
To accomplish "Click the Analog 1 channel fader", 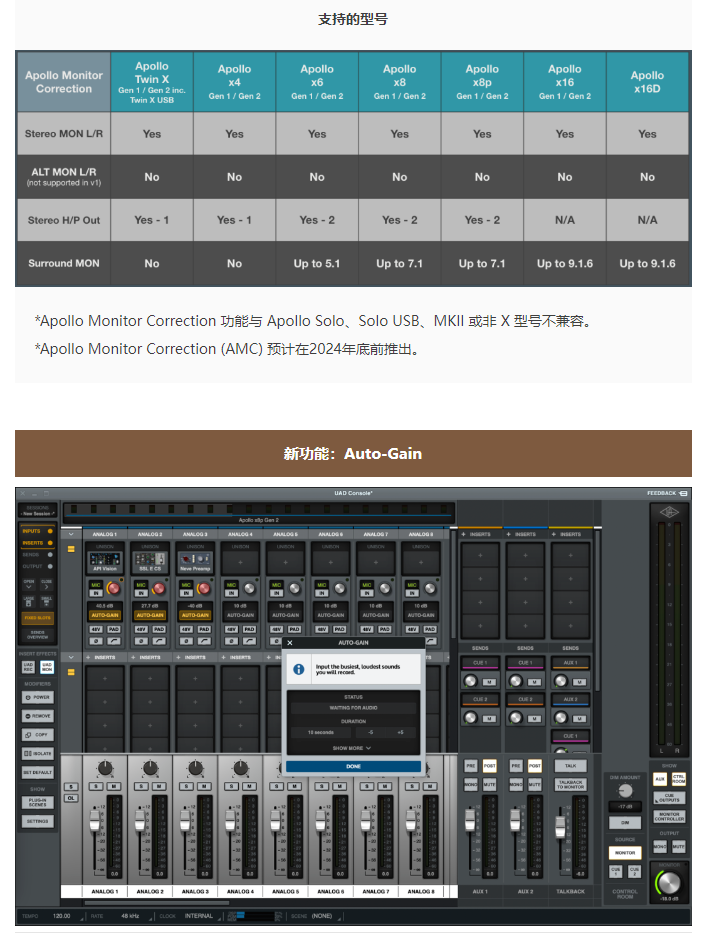I will [x=95, y=820].
